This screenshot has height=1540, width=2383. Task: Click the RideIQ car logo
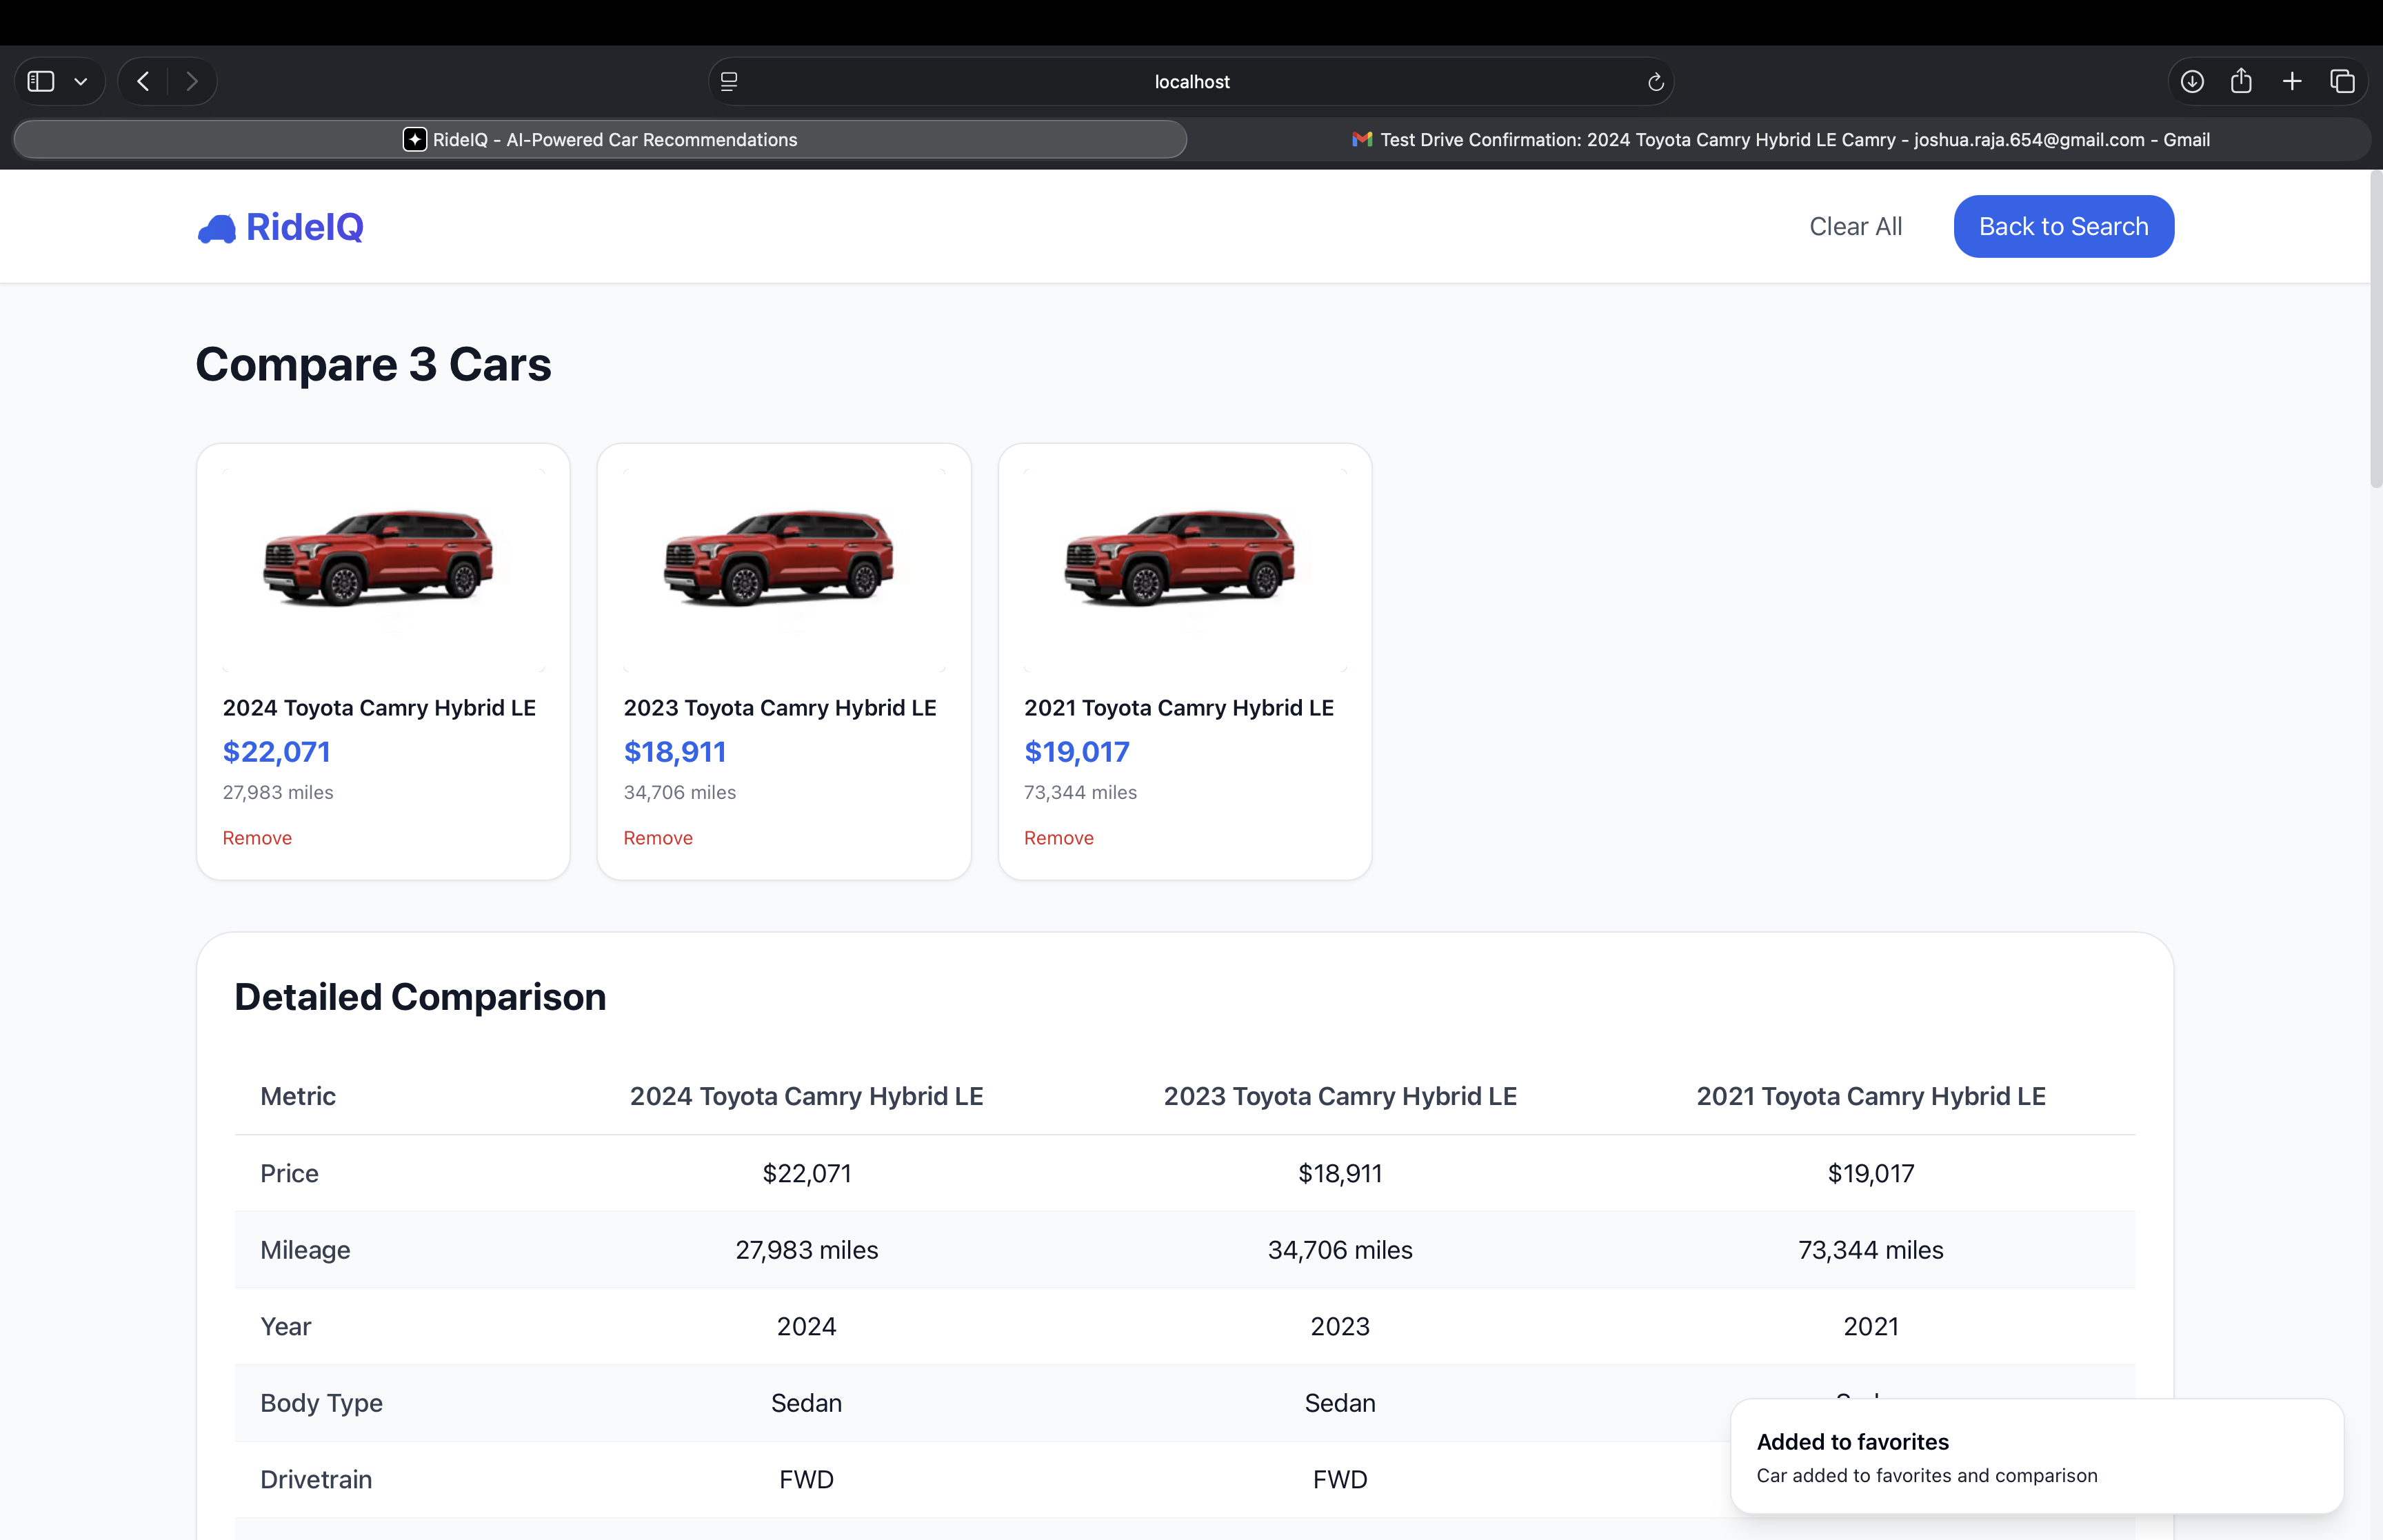click(x=217, y=229)
